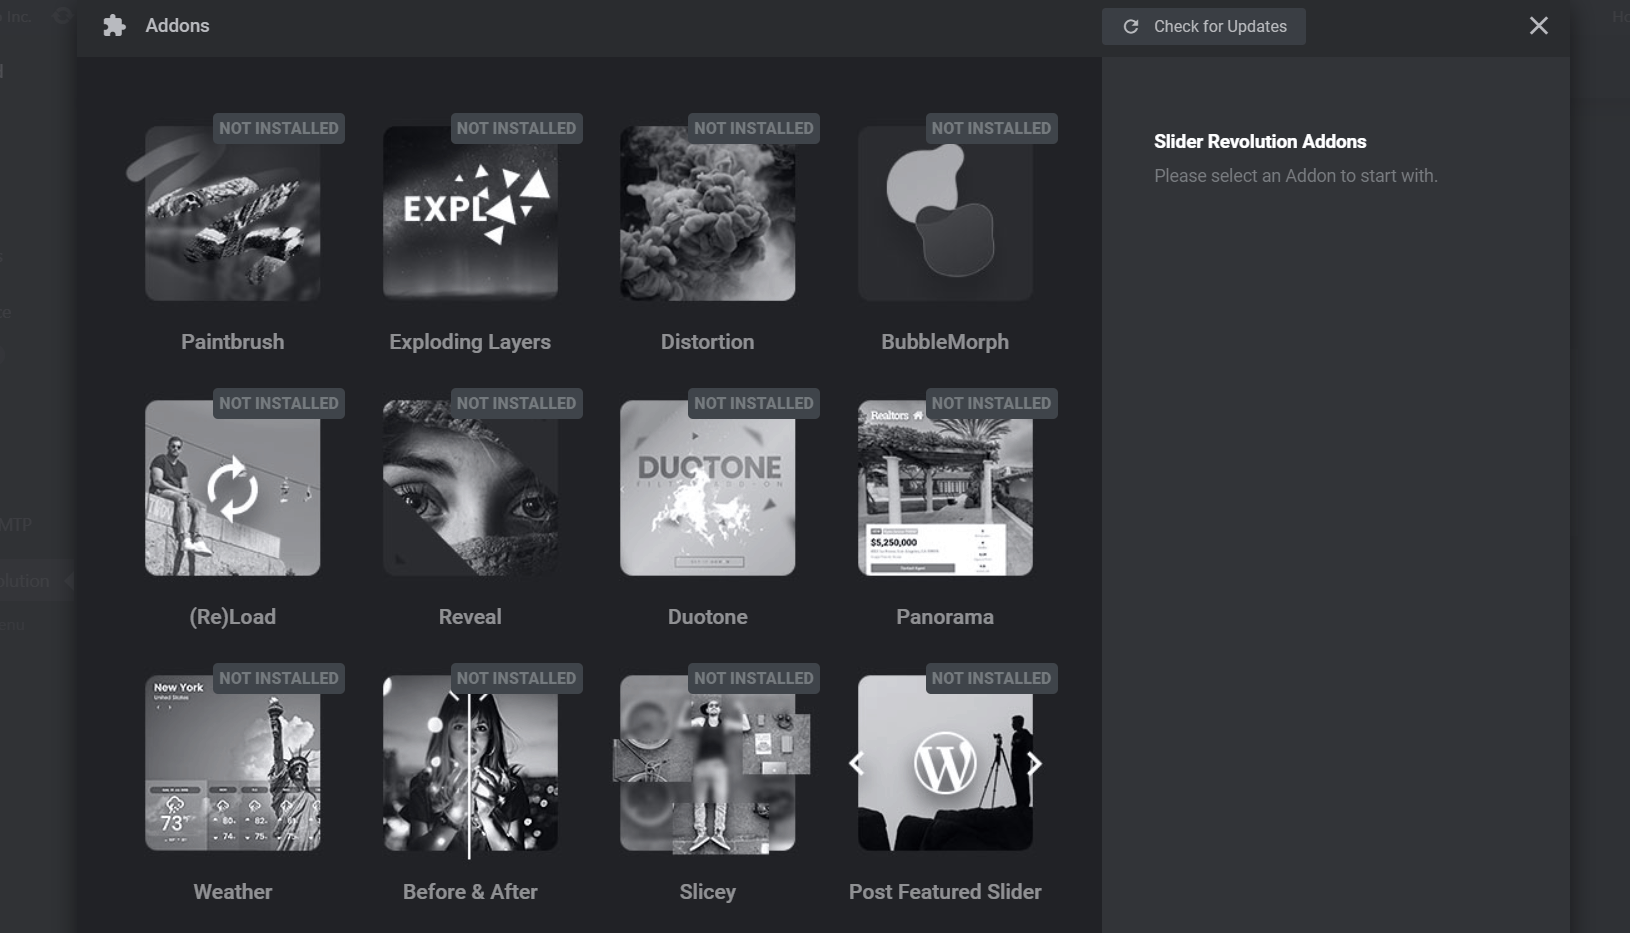Click the (Re)Load addon title

point(232,617)
